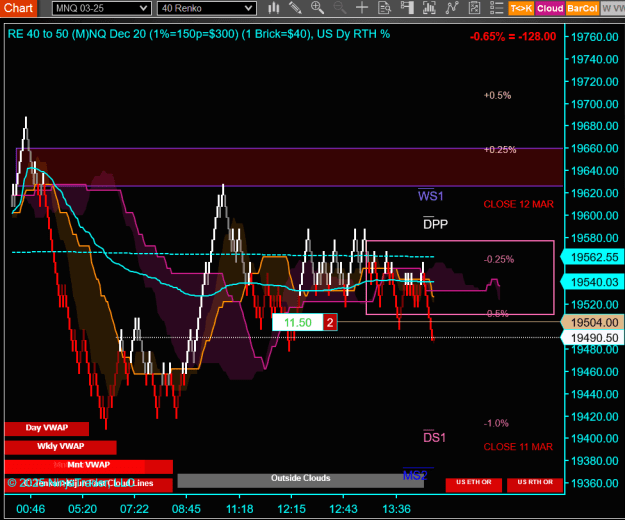Toggle the BarCol button
This screenshot has height=520, width=625.
(582, 8)
